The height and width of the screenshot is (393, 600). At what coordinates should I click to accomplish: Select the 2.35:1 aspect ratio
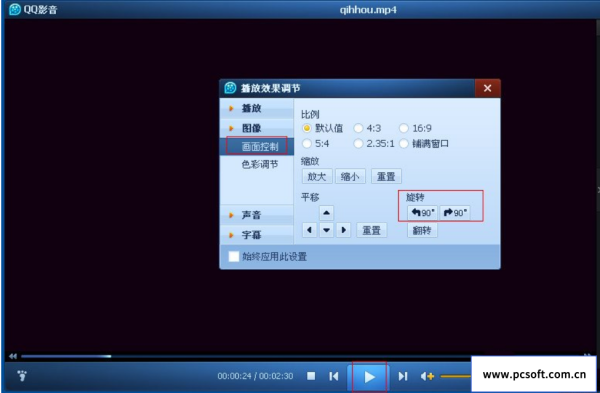point(358,144)
